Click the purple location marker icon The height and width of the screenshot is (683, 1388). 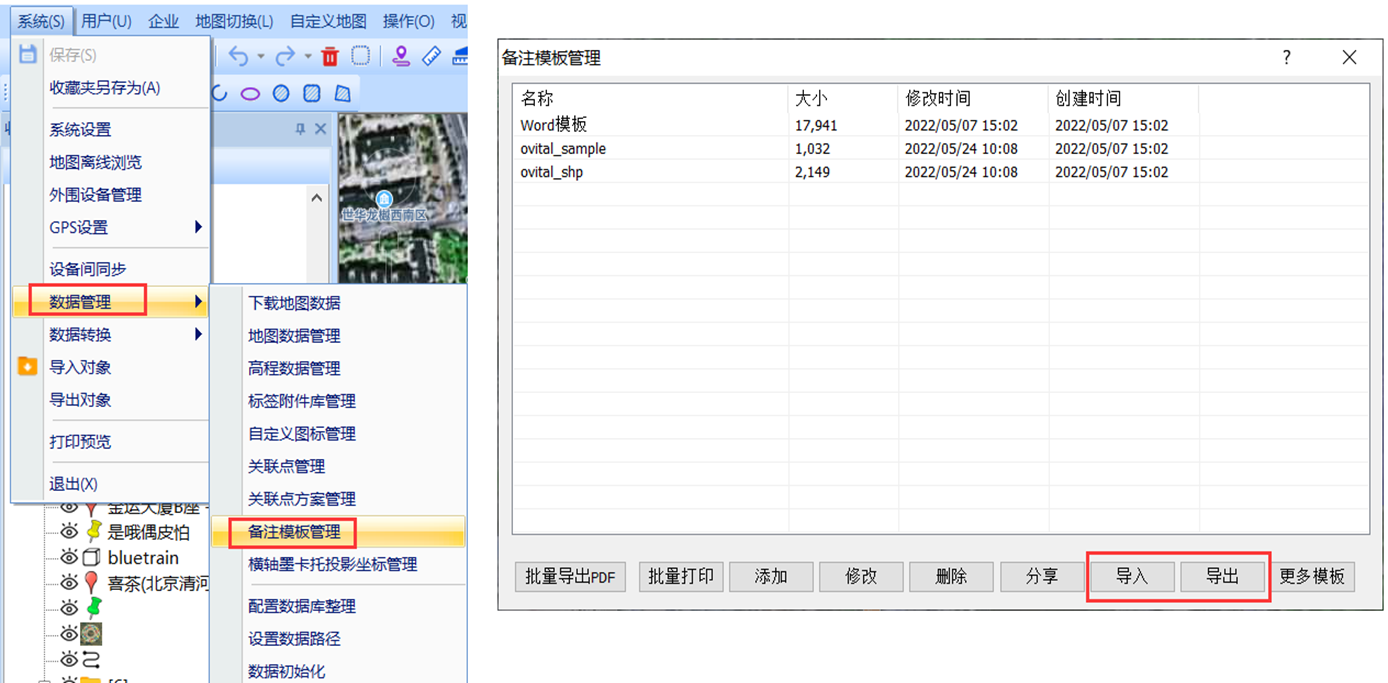pyautogui.click(x=401, y=56)
